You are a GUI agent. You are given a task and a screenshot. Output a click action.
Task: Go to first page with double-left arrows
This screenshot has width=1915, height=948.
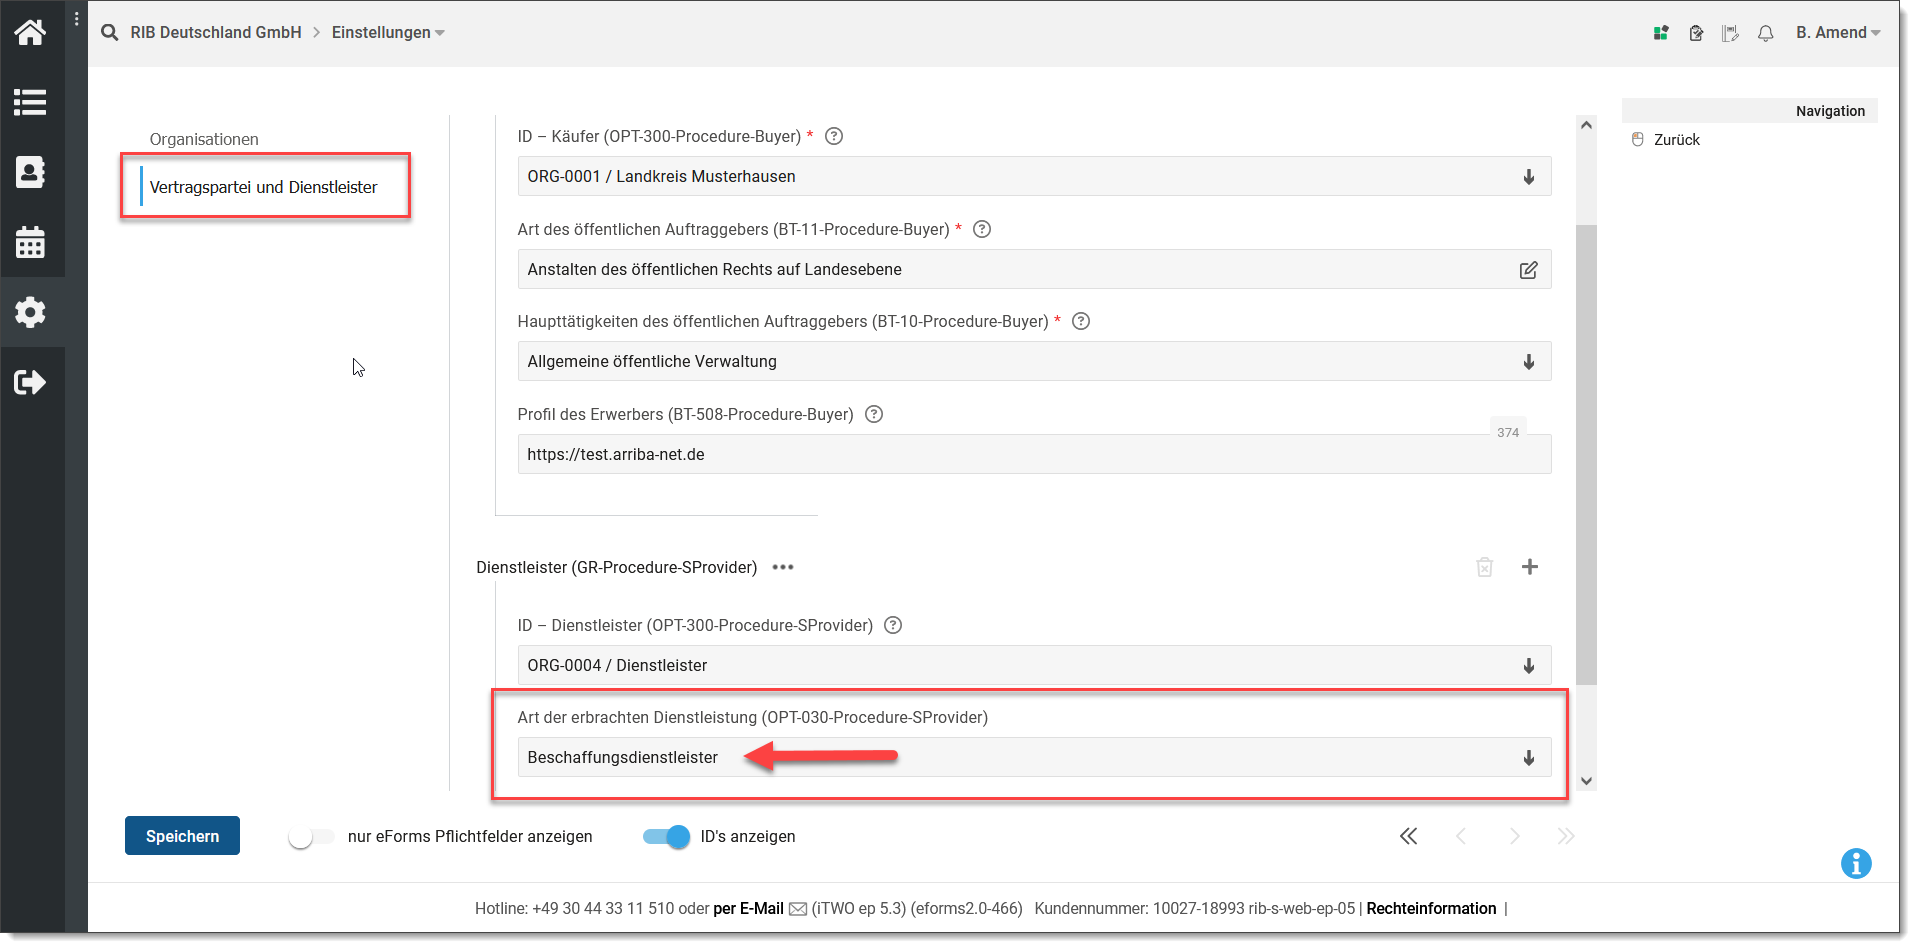[1408, 836]
